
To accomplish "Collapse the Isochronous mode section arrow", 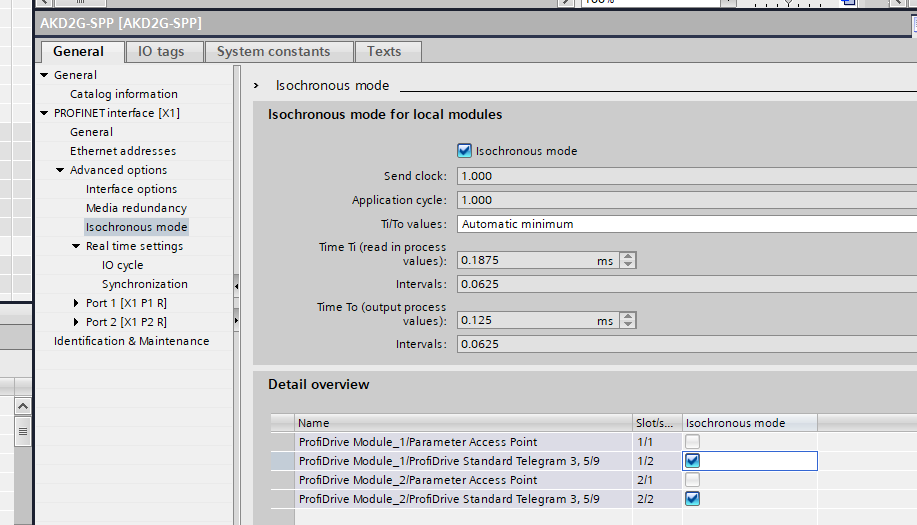I will [x=256, y=86].
